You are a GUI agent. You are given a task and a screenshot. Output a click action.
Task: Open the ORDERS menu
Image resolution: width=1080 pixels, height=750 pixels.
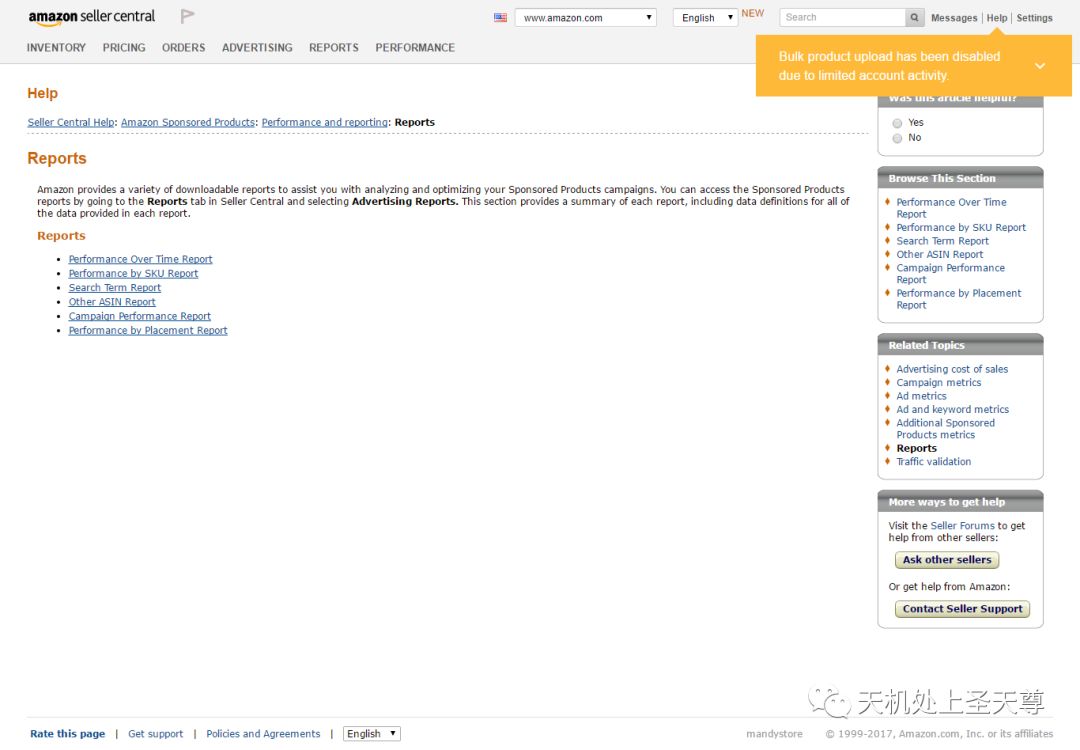[183, 48]
